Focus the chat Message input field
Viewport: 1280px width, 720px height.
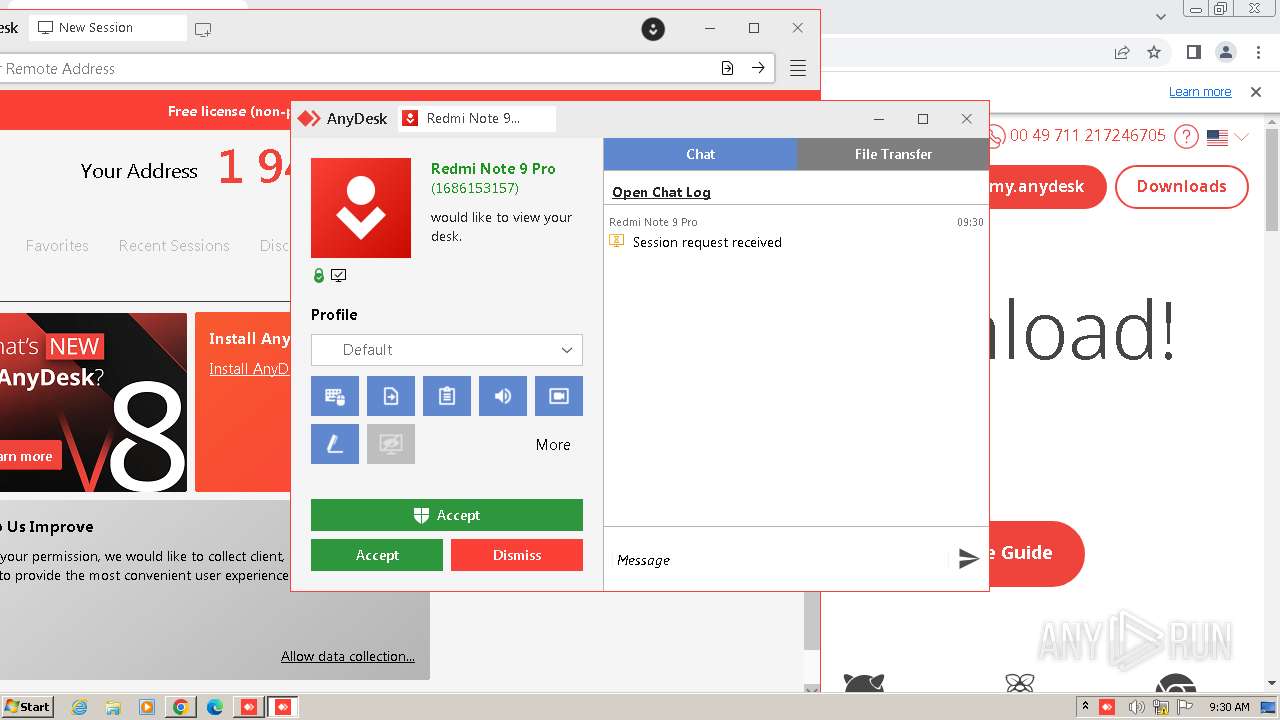(778, 560)
